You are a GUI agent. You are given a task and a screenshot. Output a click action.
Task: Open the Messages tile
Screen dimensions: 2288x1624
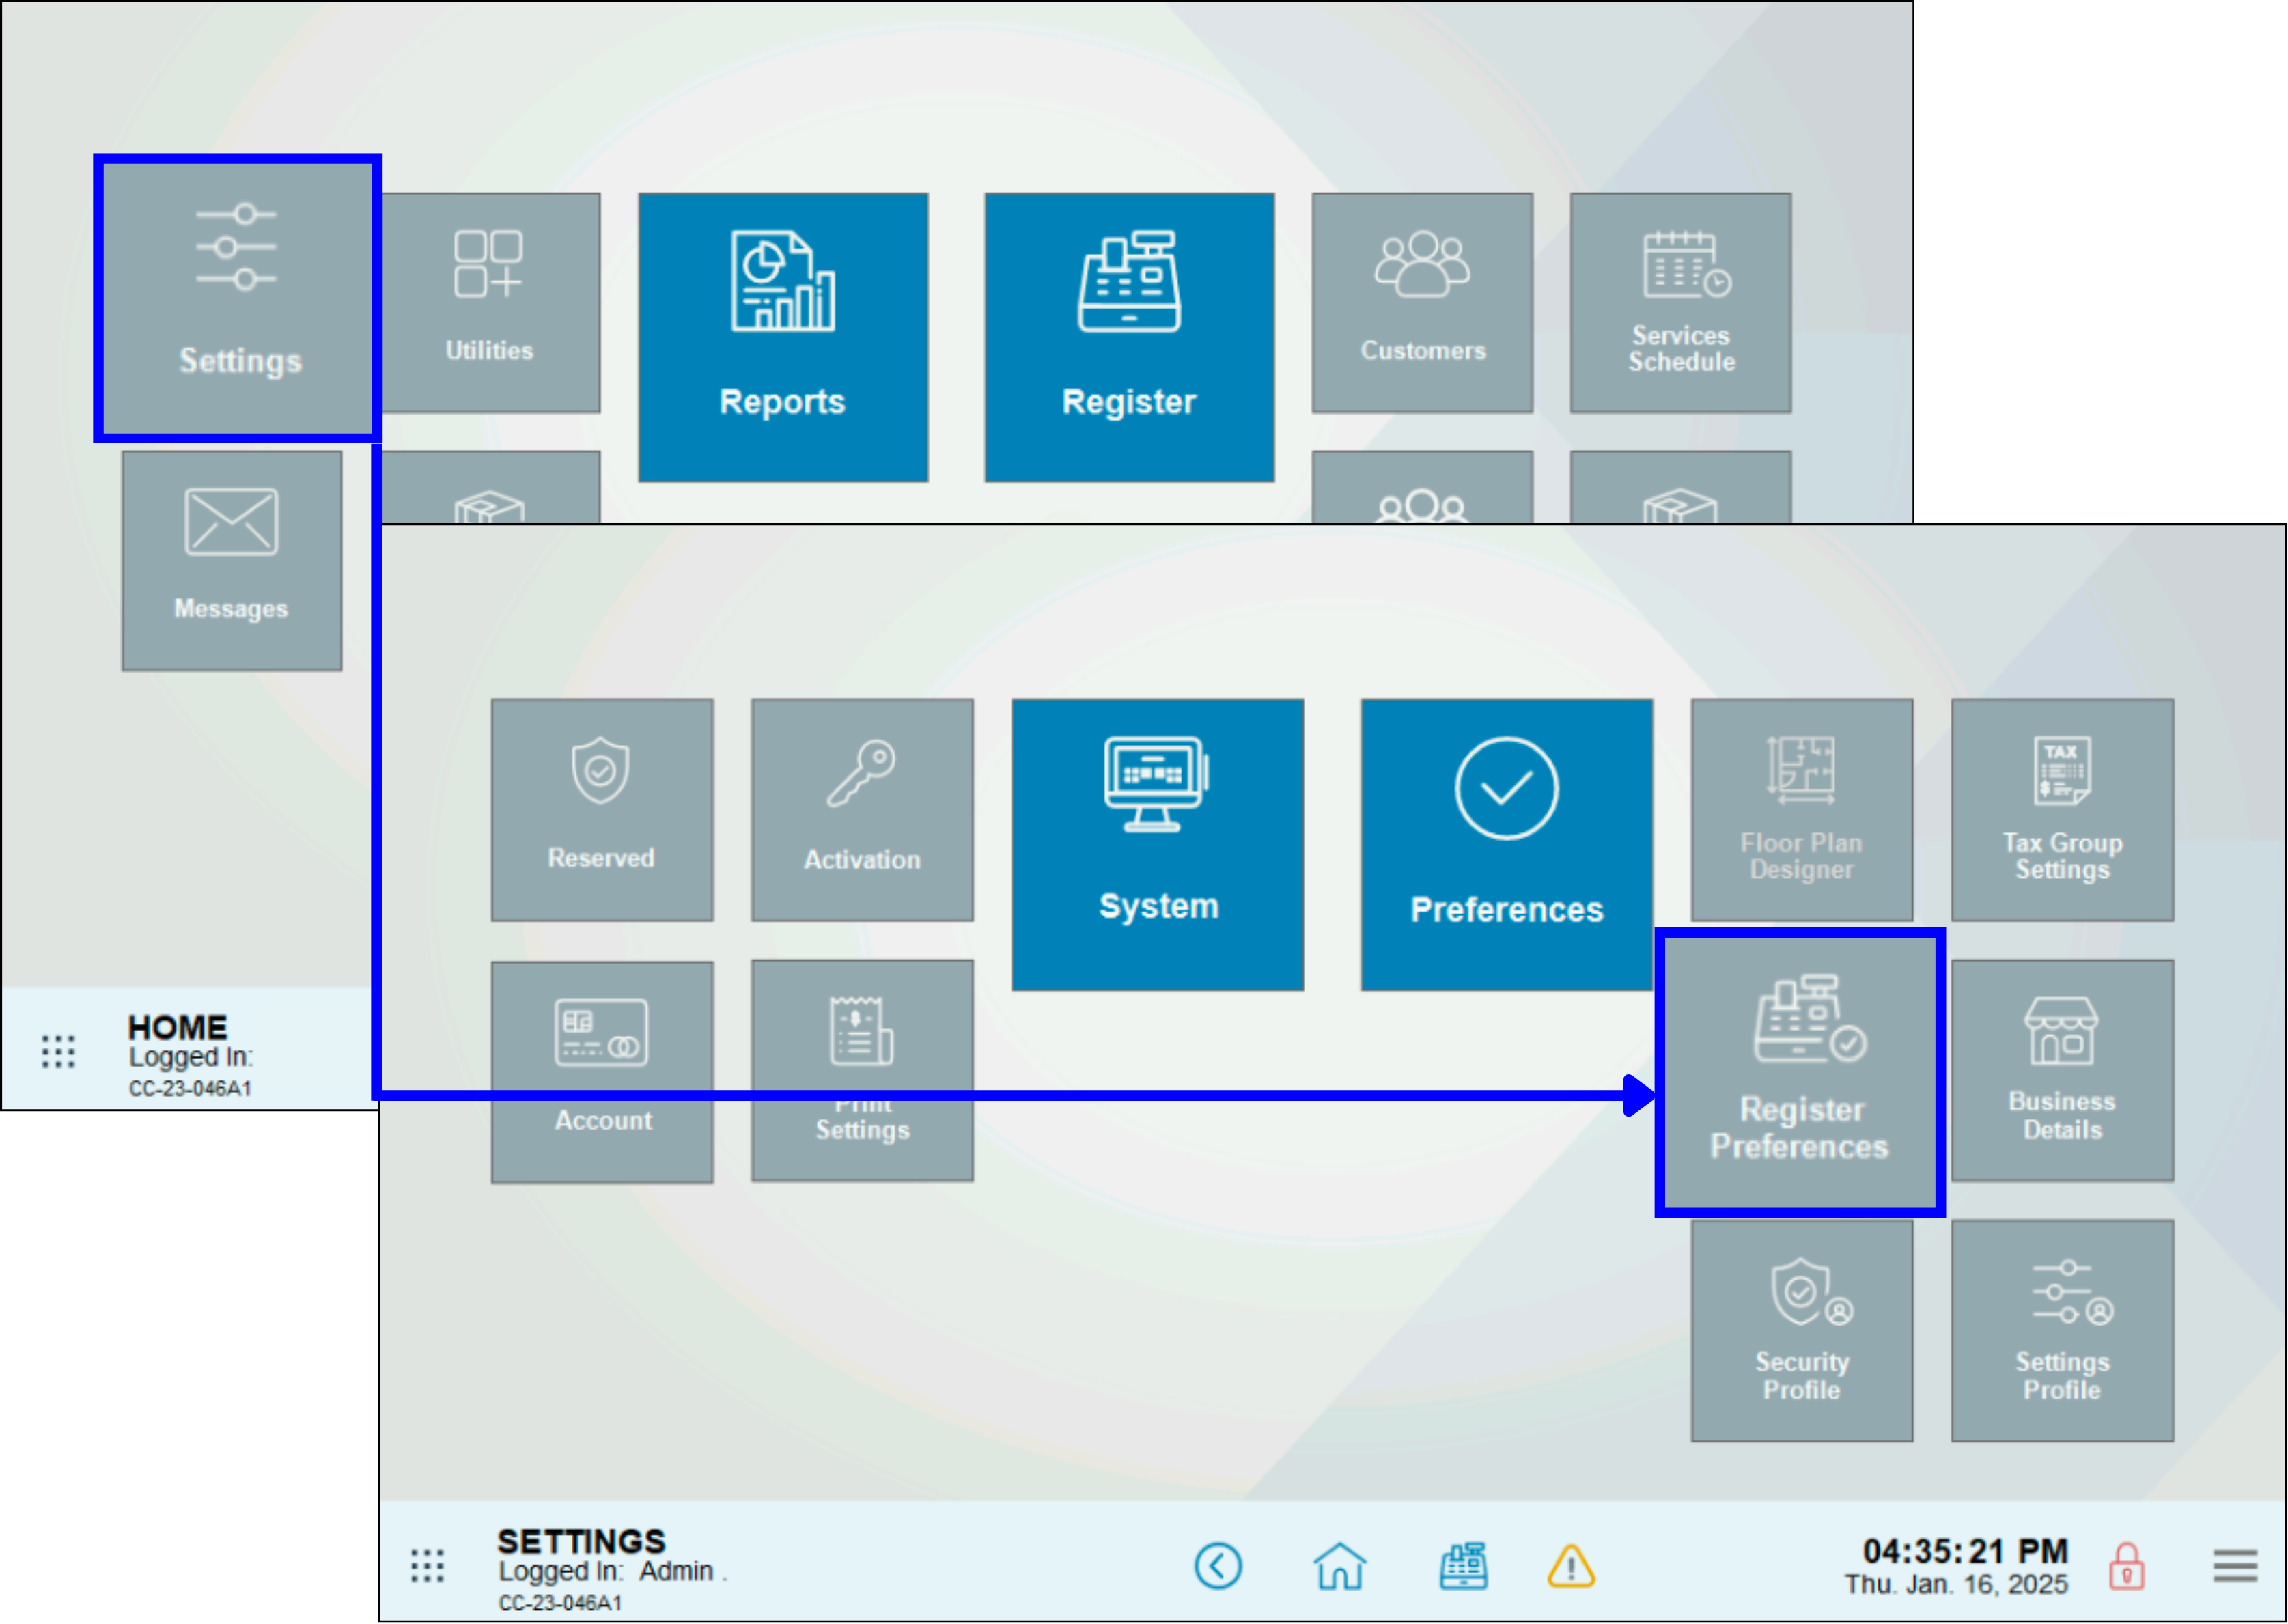[x=232, y=560]
